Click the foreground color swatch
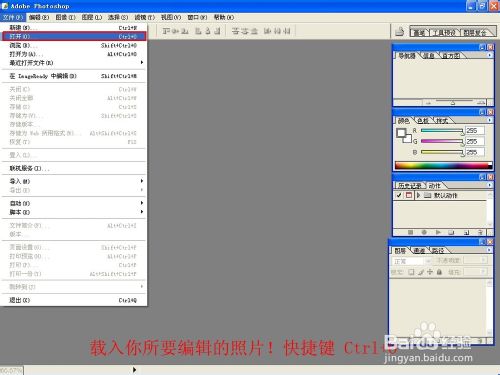Screen dimensions: 500x375 pos(401,133)
